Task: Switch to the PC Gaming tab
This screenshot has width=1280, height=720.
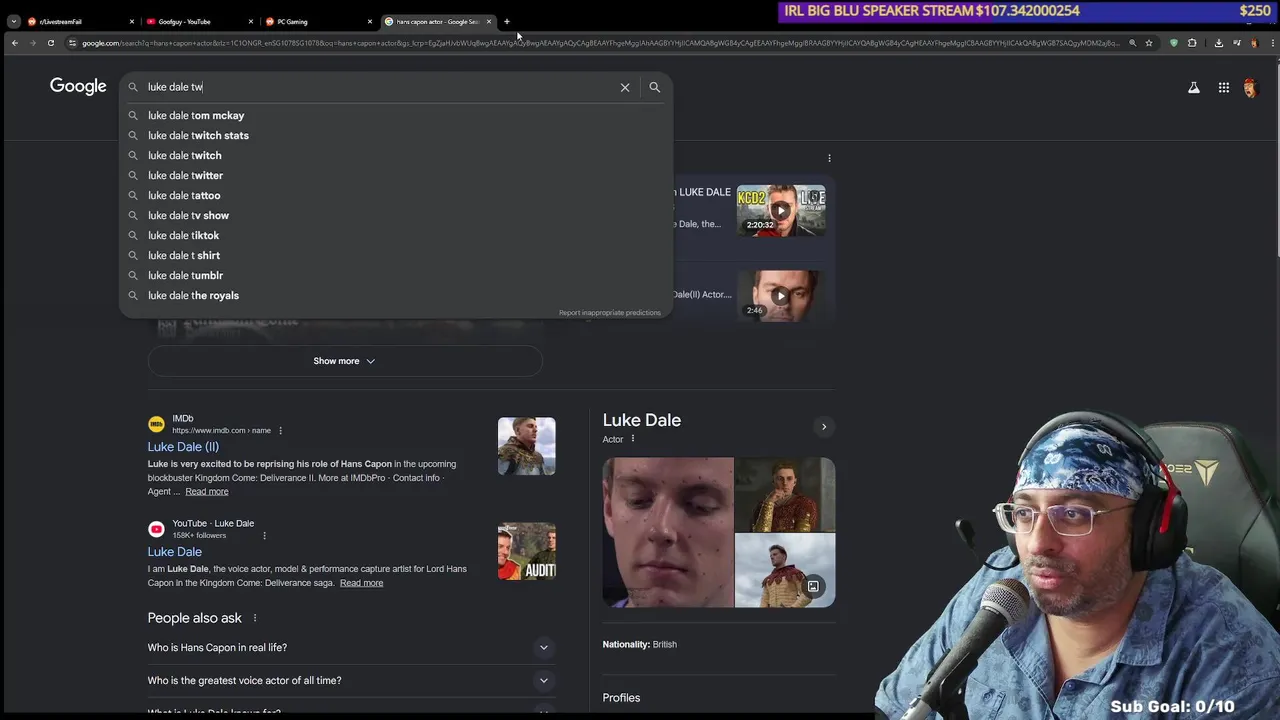Action: [x=317, y=21]
